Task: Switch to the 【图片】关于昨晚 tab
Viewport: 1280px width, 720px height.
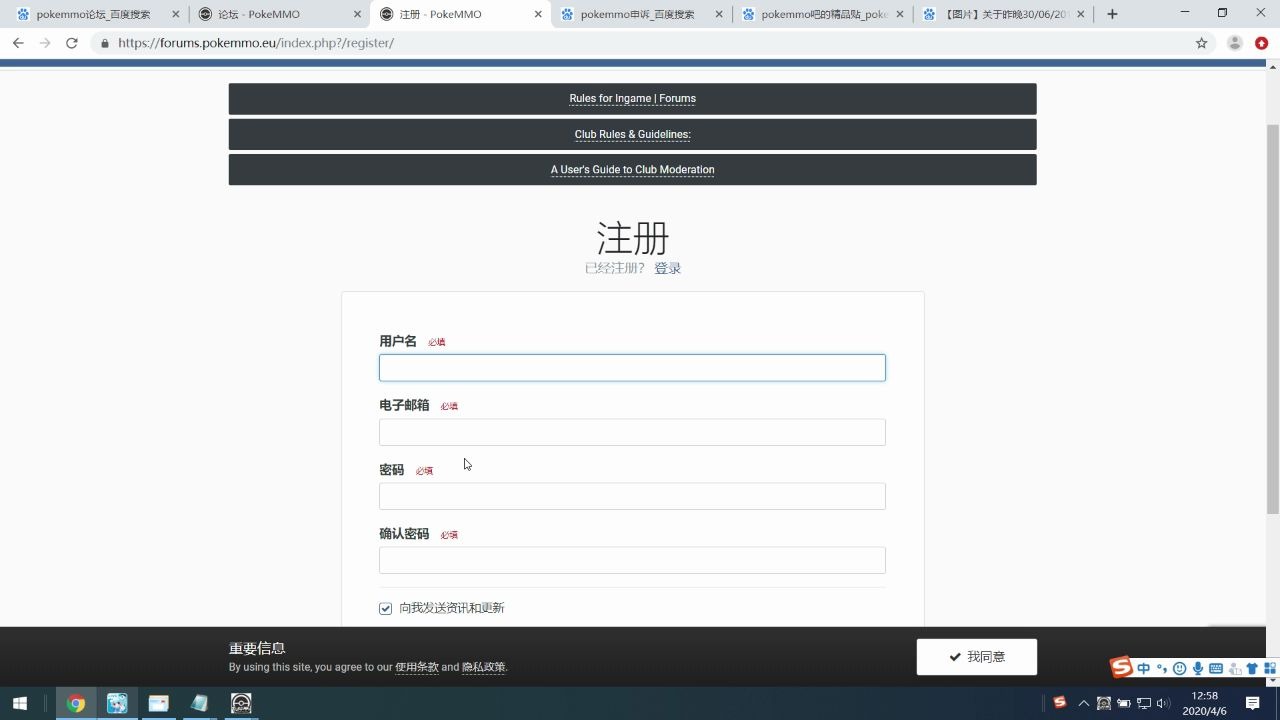Action: click(1002, 14)
